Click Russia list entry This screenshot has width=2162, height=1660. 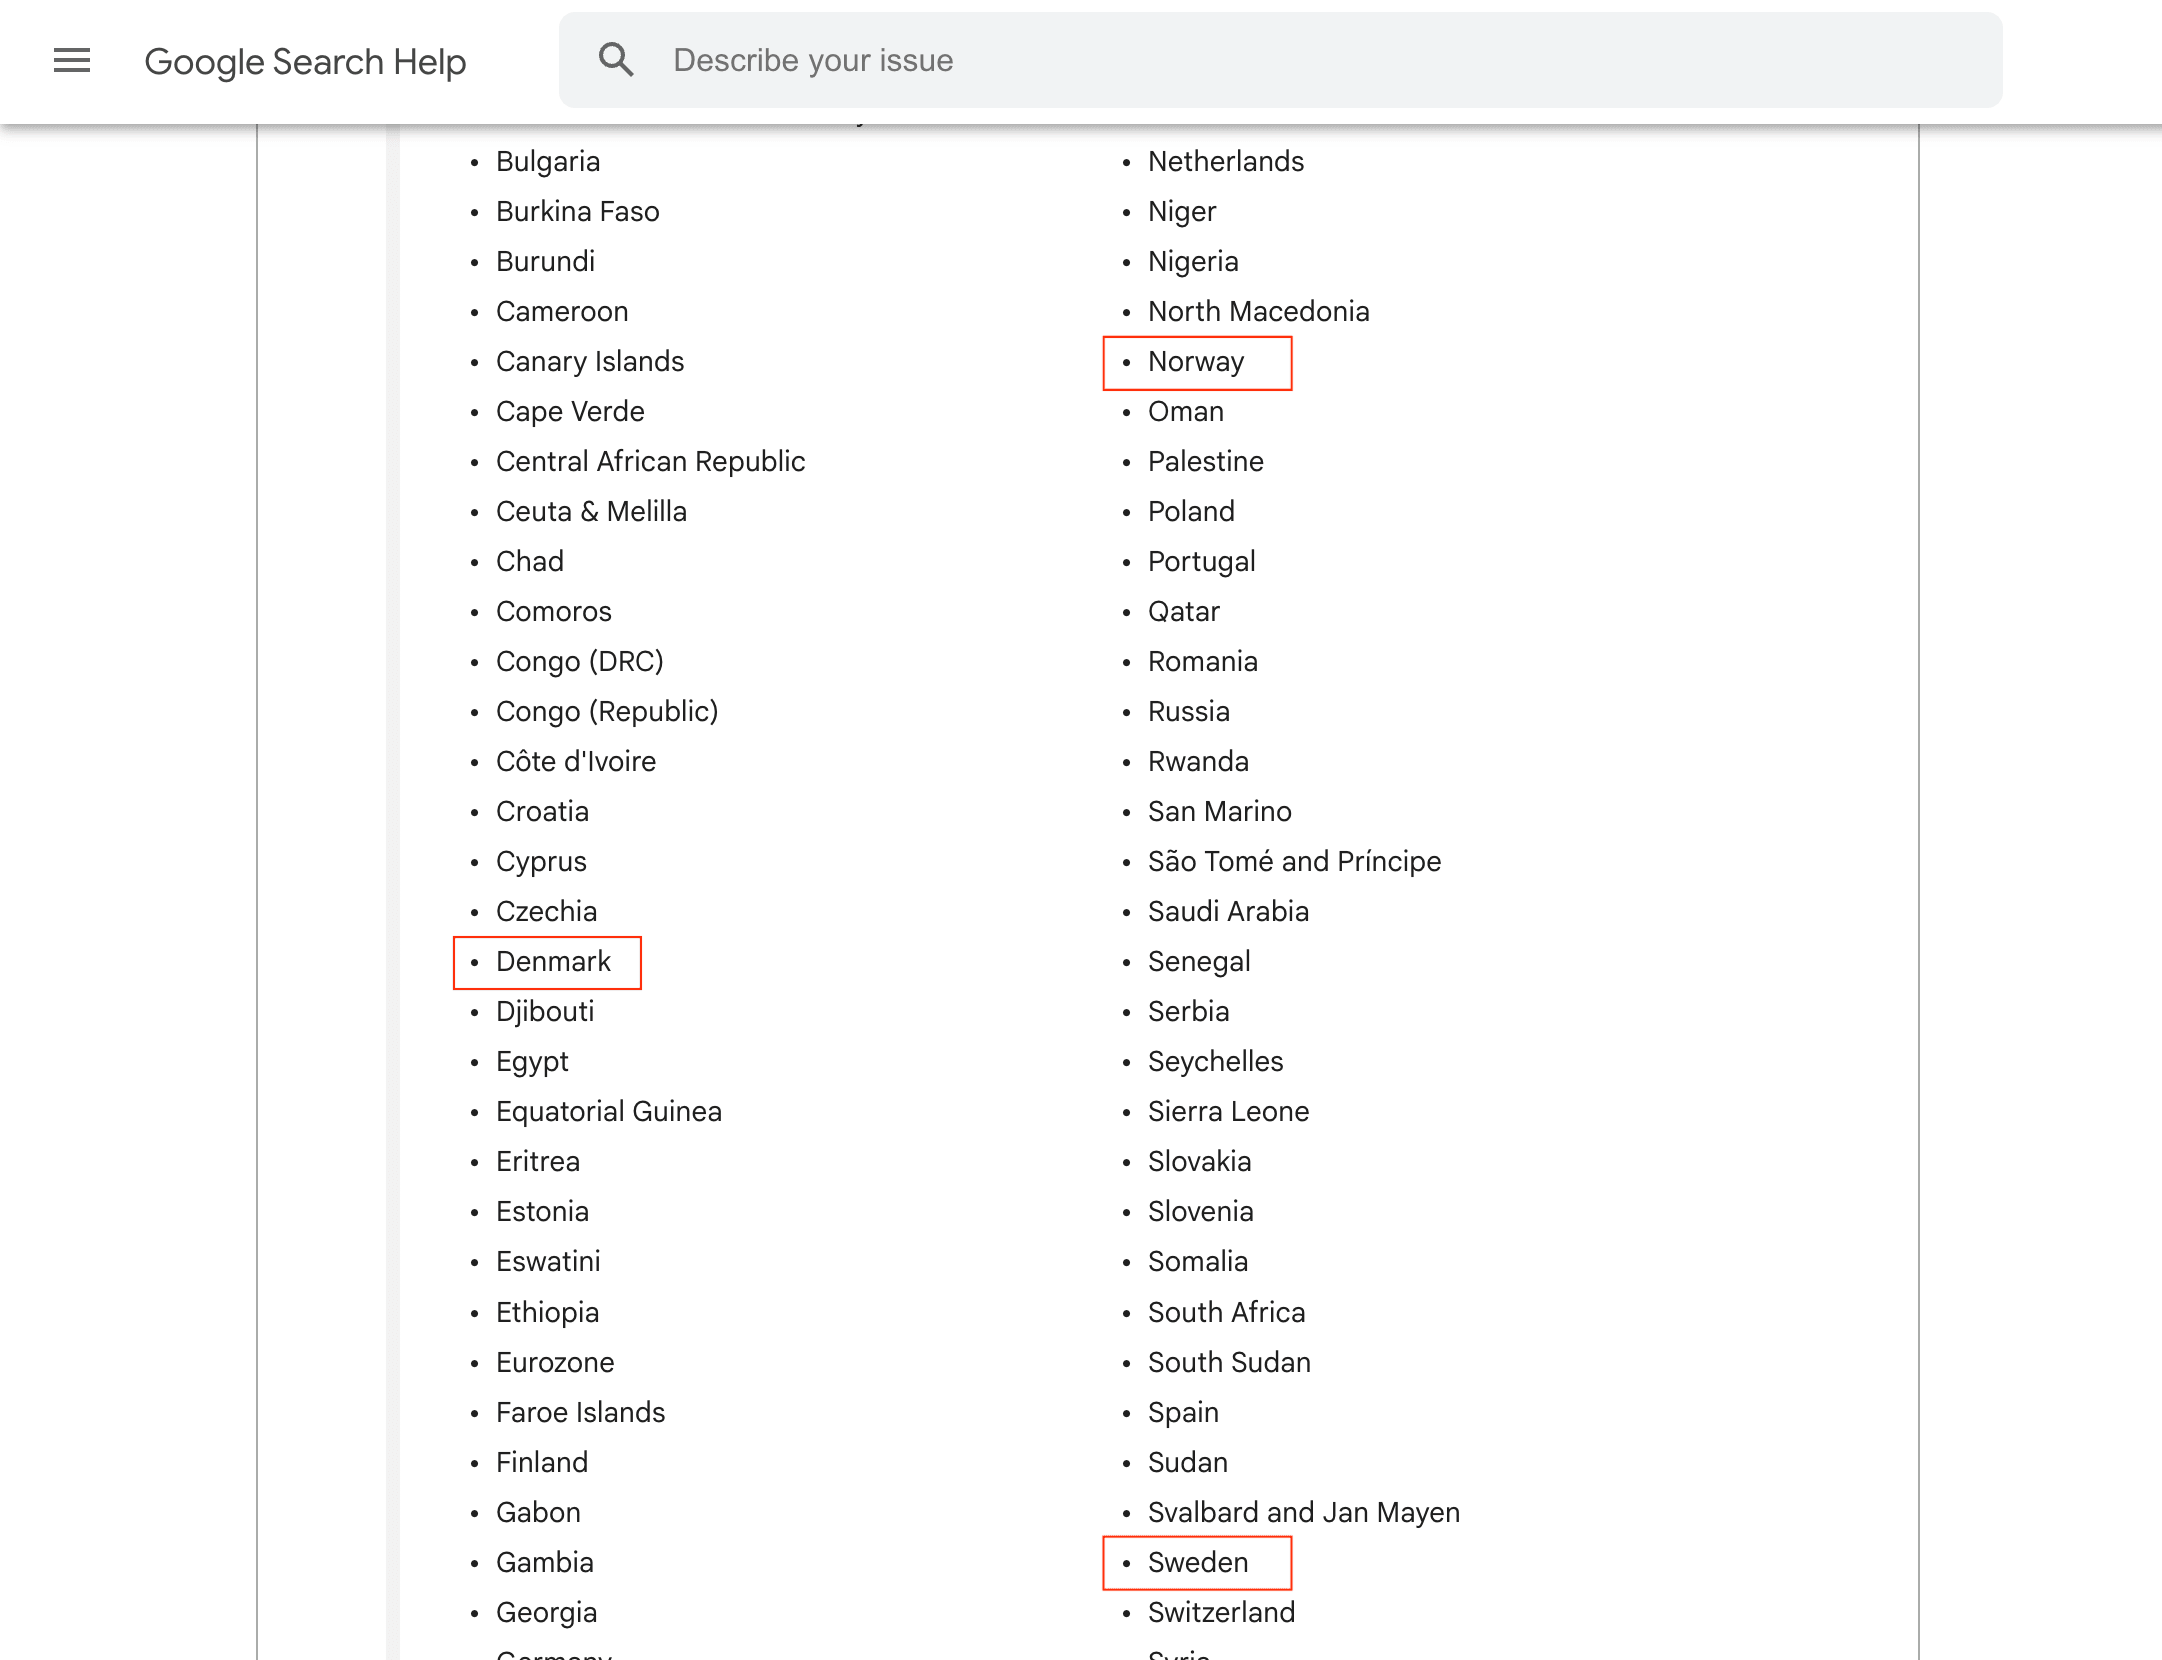click(1188, 711)
